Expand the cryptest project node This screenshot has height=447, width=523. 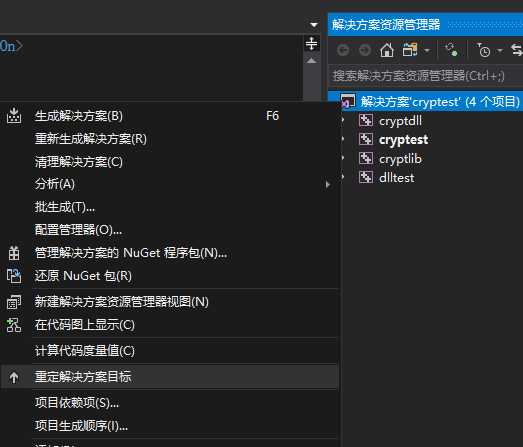[343, 139]
